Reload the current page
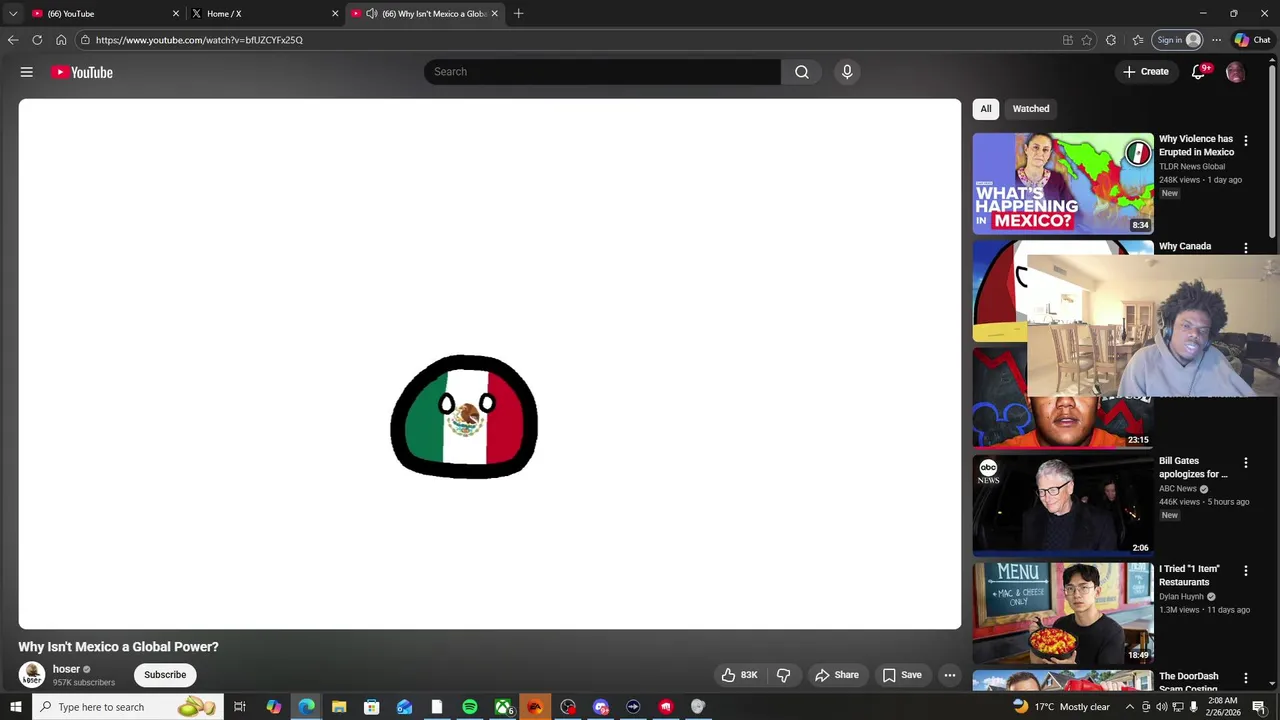 [37, 40]
